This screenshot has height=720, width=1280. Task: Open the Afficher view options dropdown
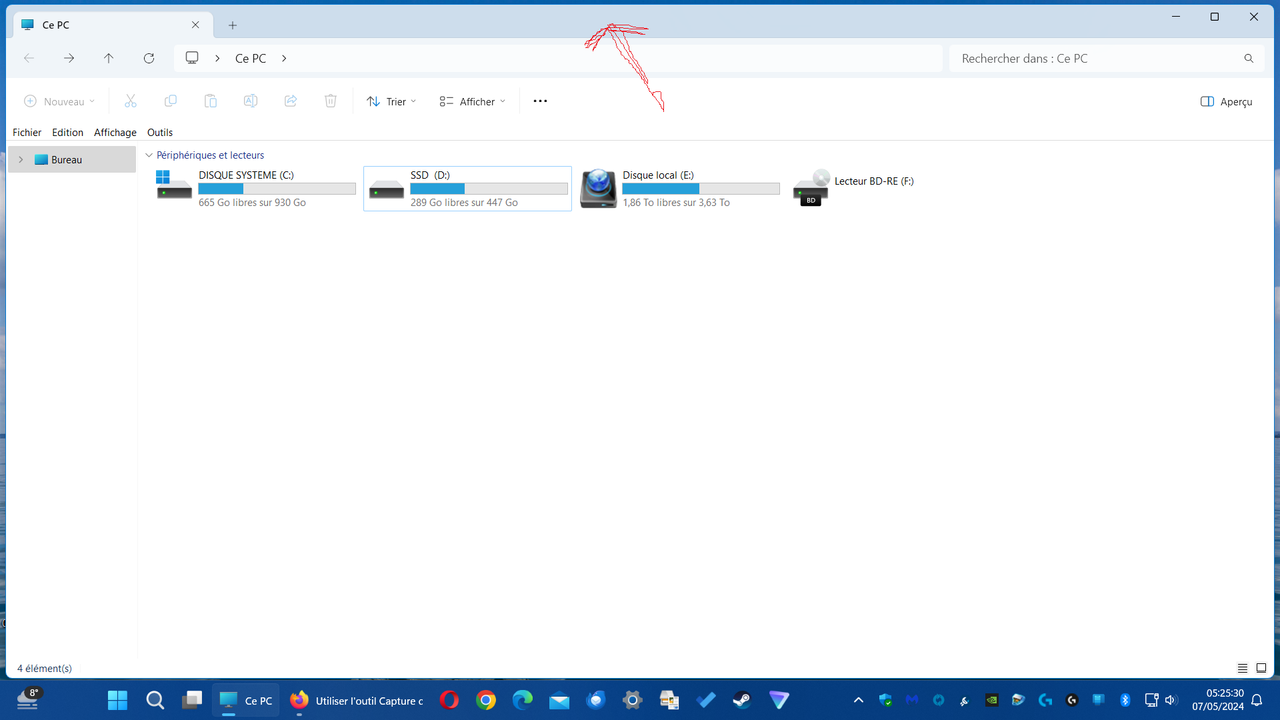[471, 100]
